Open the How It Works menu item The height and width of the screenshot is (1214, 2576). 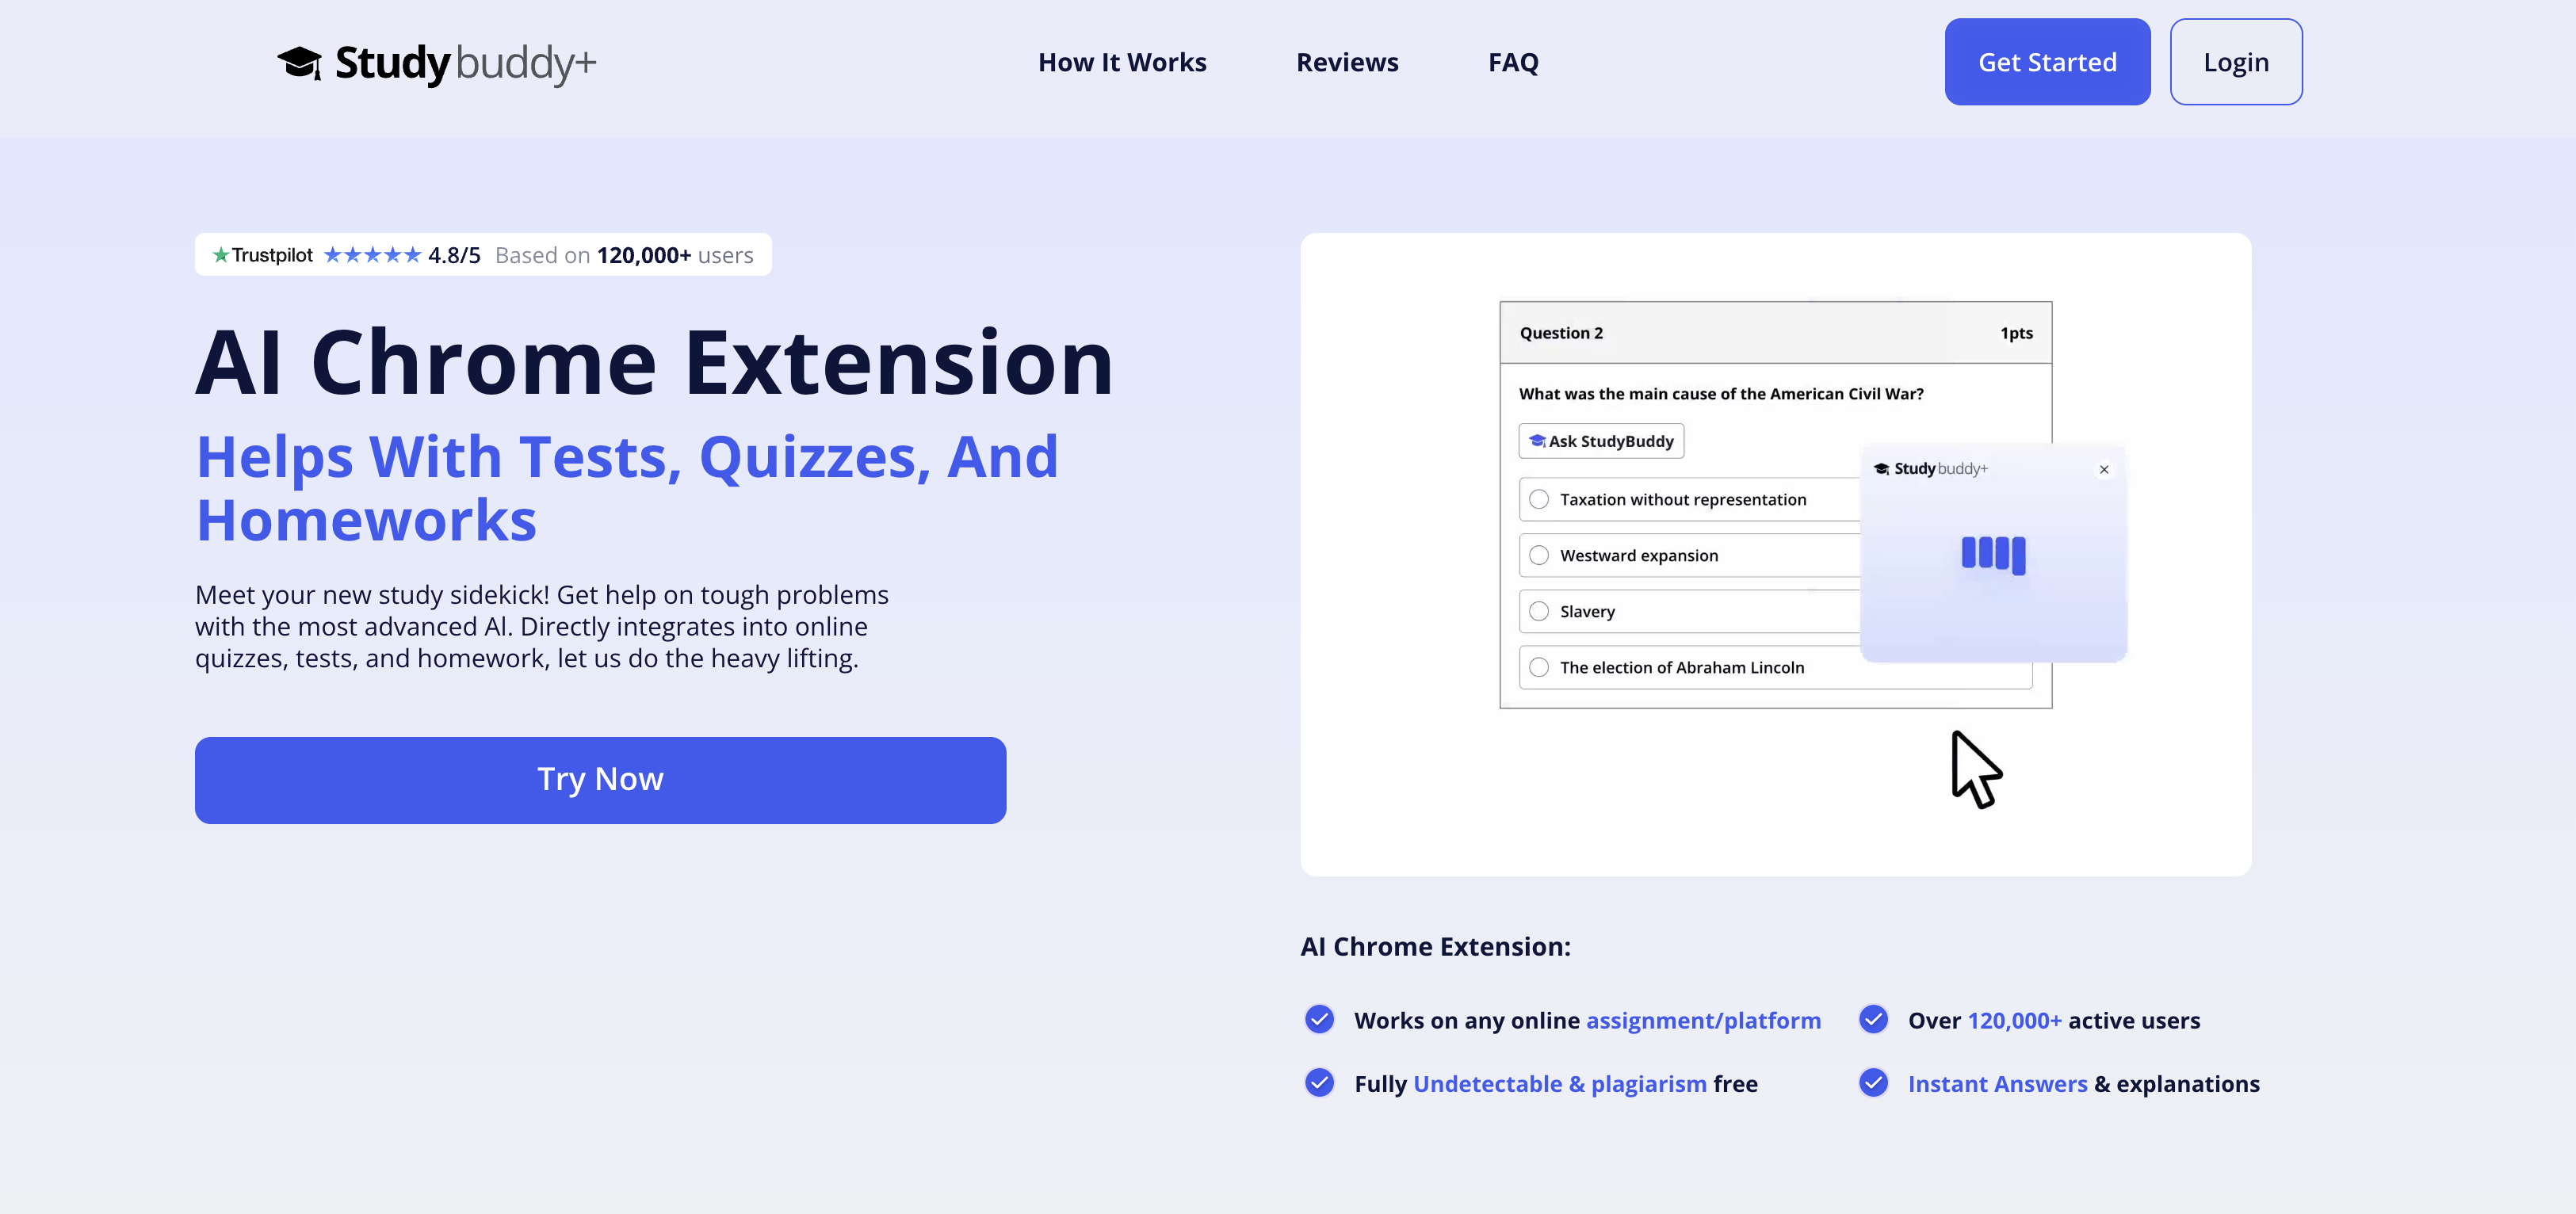click(x=1122, y=61)
